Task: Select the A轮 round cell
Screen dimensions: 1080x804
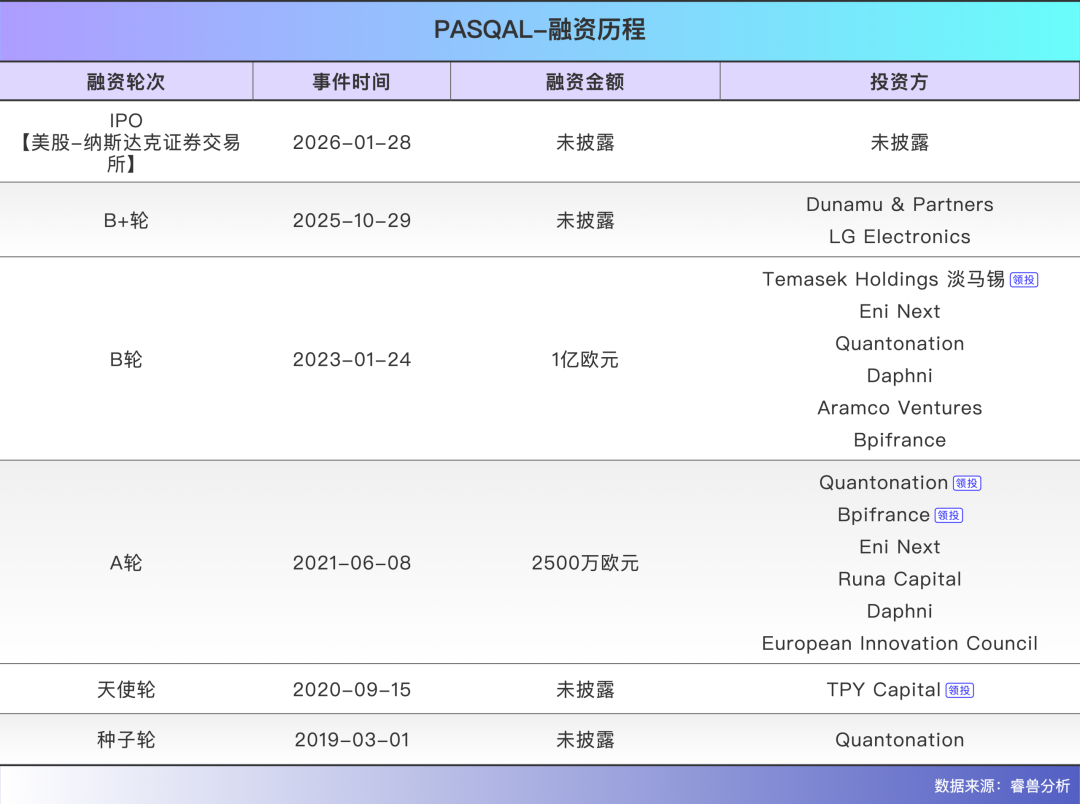Action: (126, 563)
